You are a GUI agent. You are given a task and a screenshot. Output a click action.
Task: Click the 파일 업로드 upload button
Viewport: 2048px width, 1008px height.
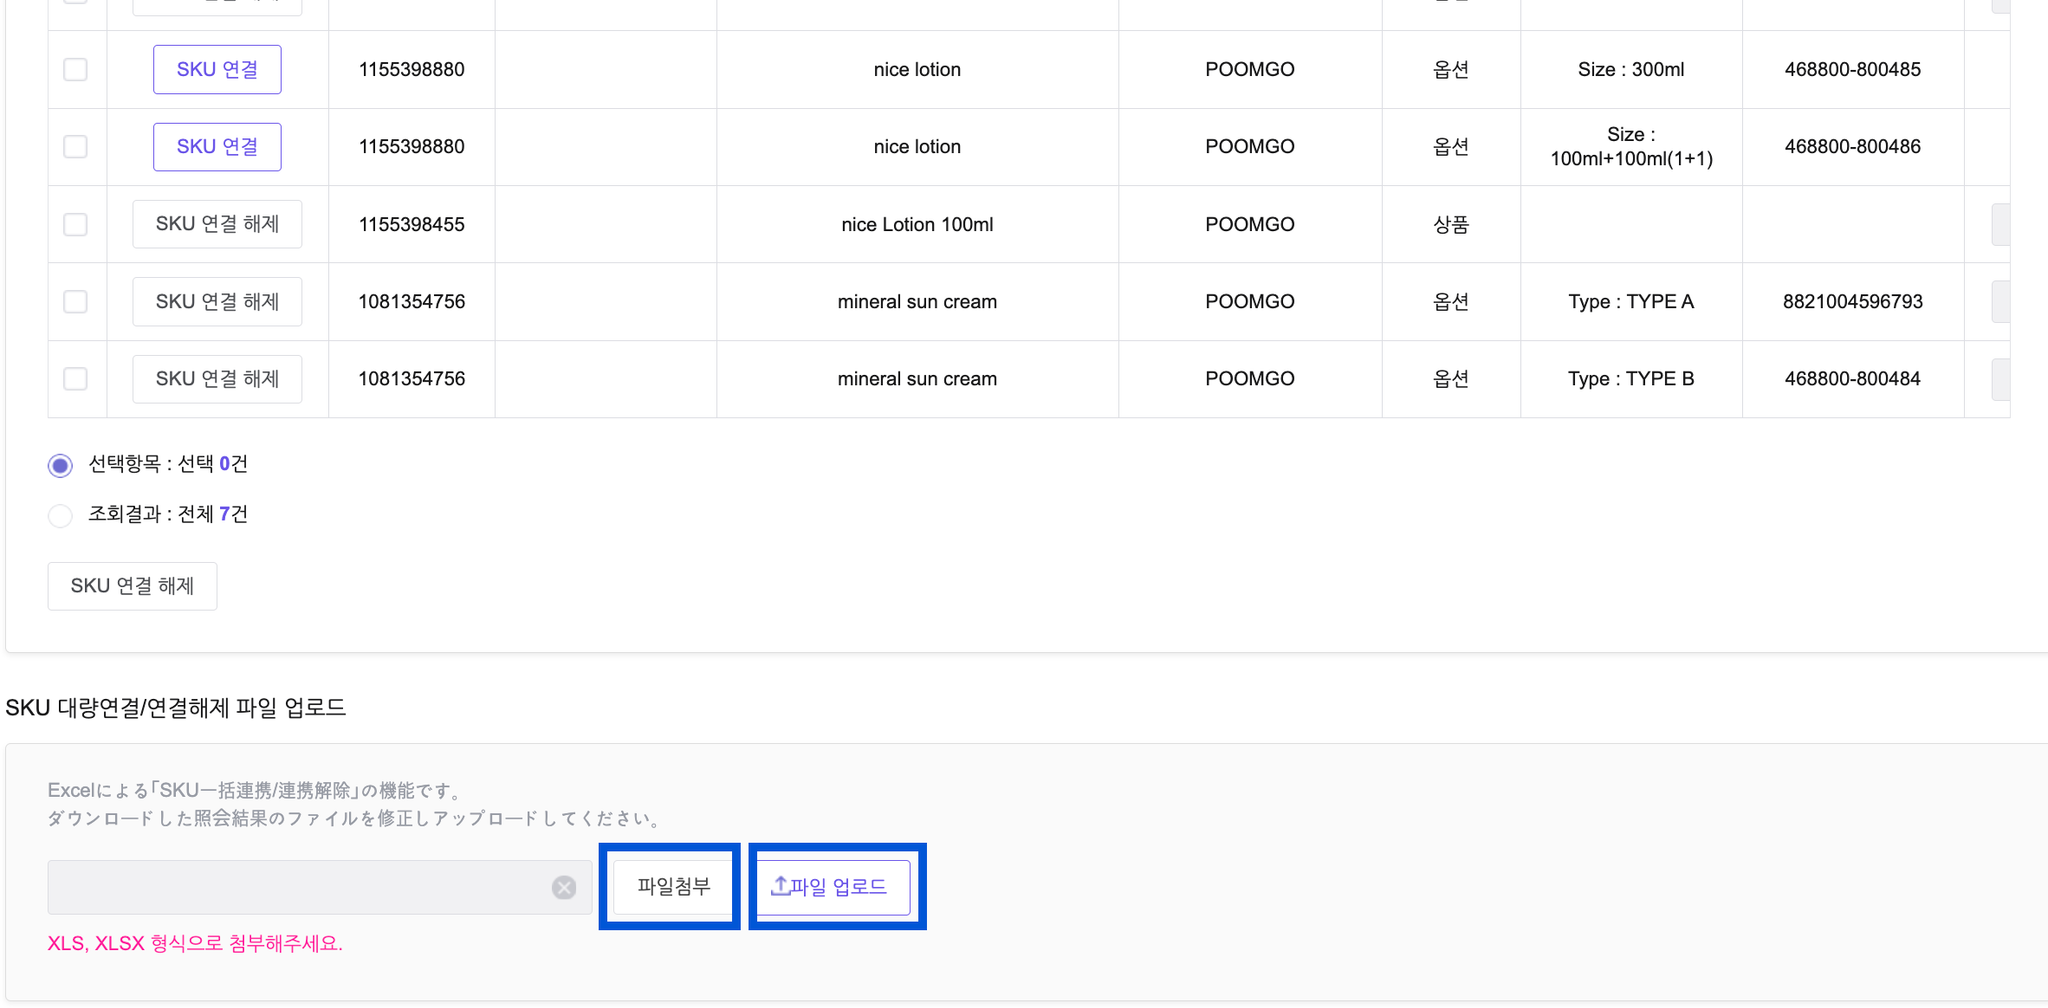coord(833,887)
